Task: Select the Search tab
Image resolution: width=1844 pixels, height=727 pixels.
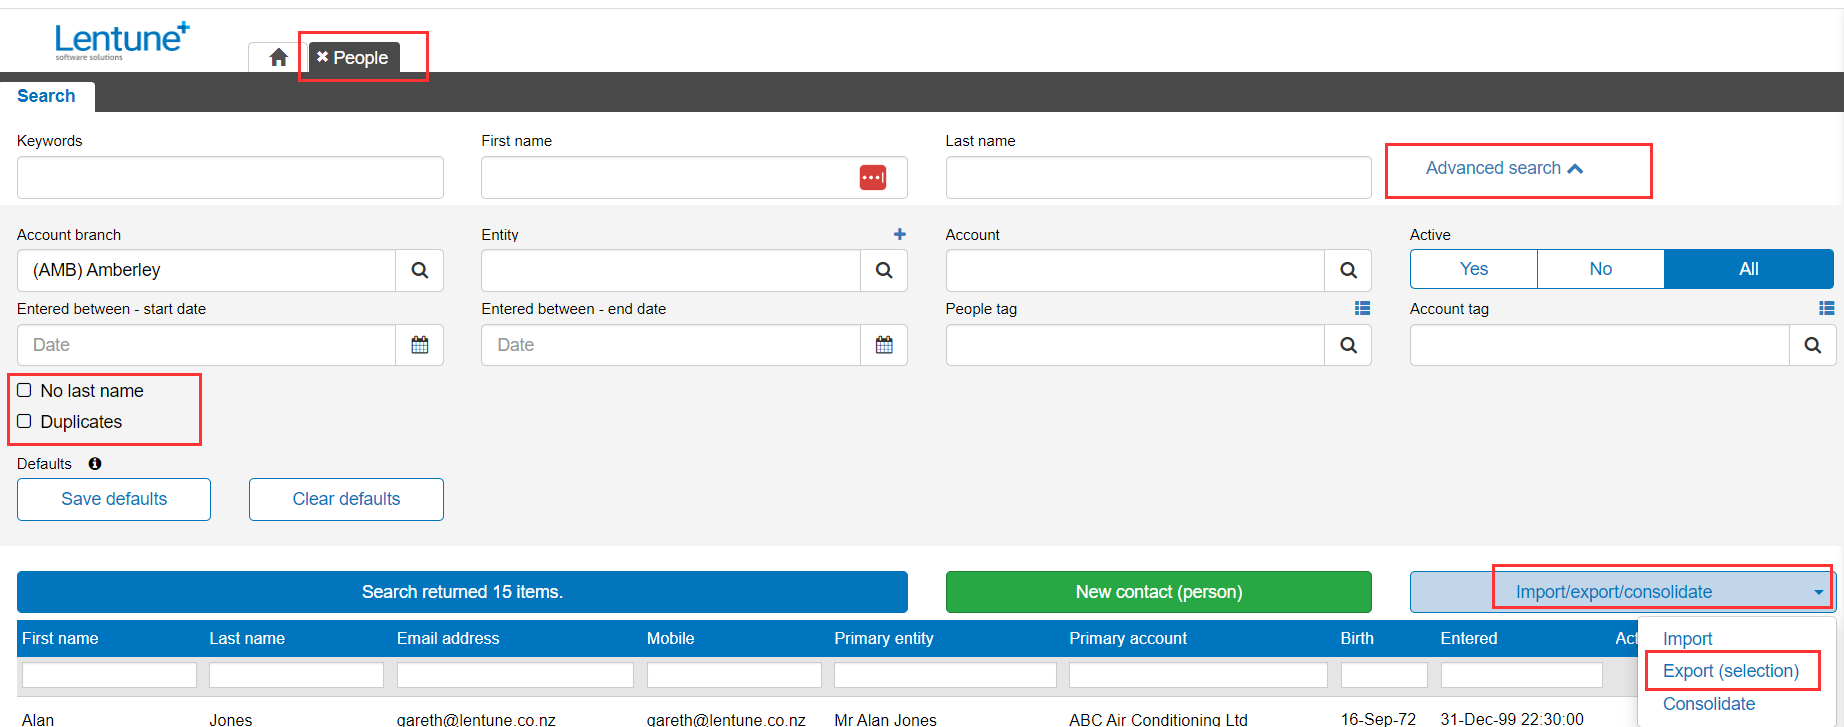Action: (x=46, y=96)
